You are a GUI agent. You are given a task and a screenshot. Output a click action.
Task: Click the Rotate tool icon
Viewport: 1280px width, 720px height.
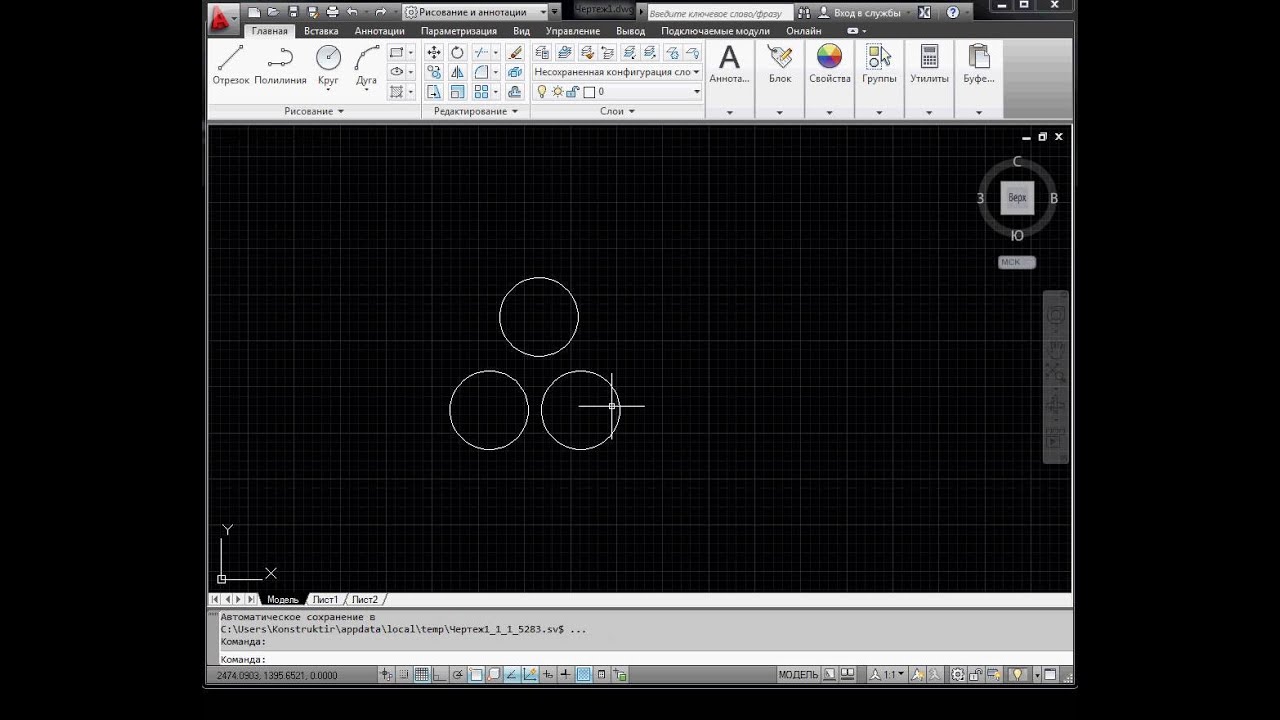pyautogui.click(x=457, y=53)
